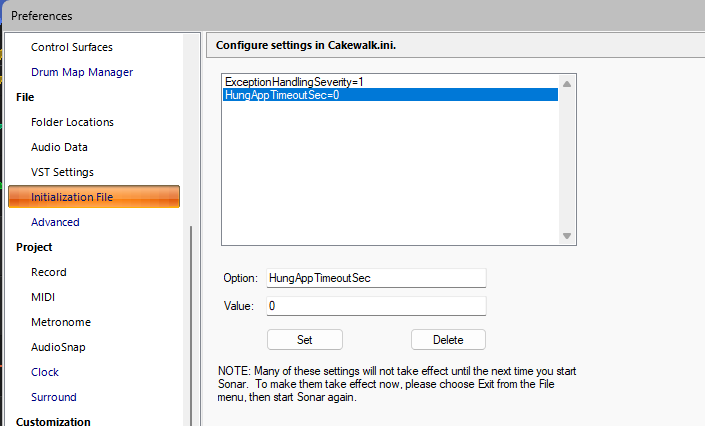Open Audio Data settings
705x426 pixels.
59,147
